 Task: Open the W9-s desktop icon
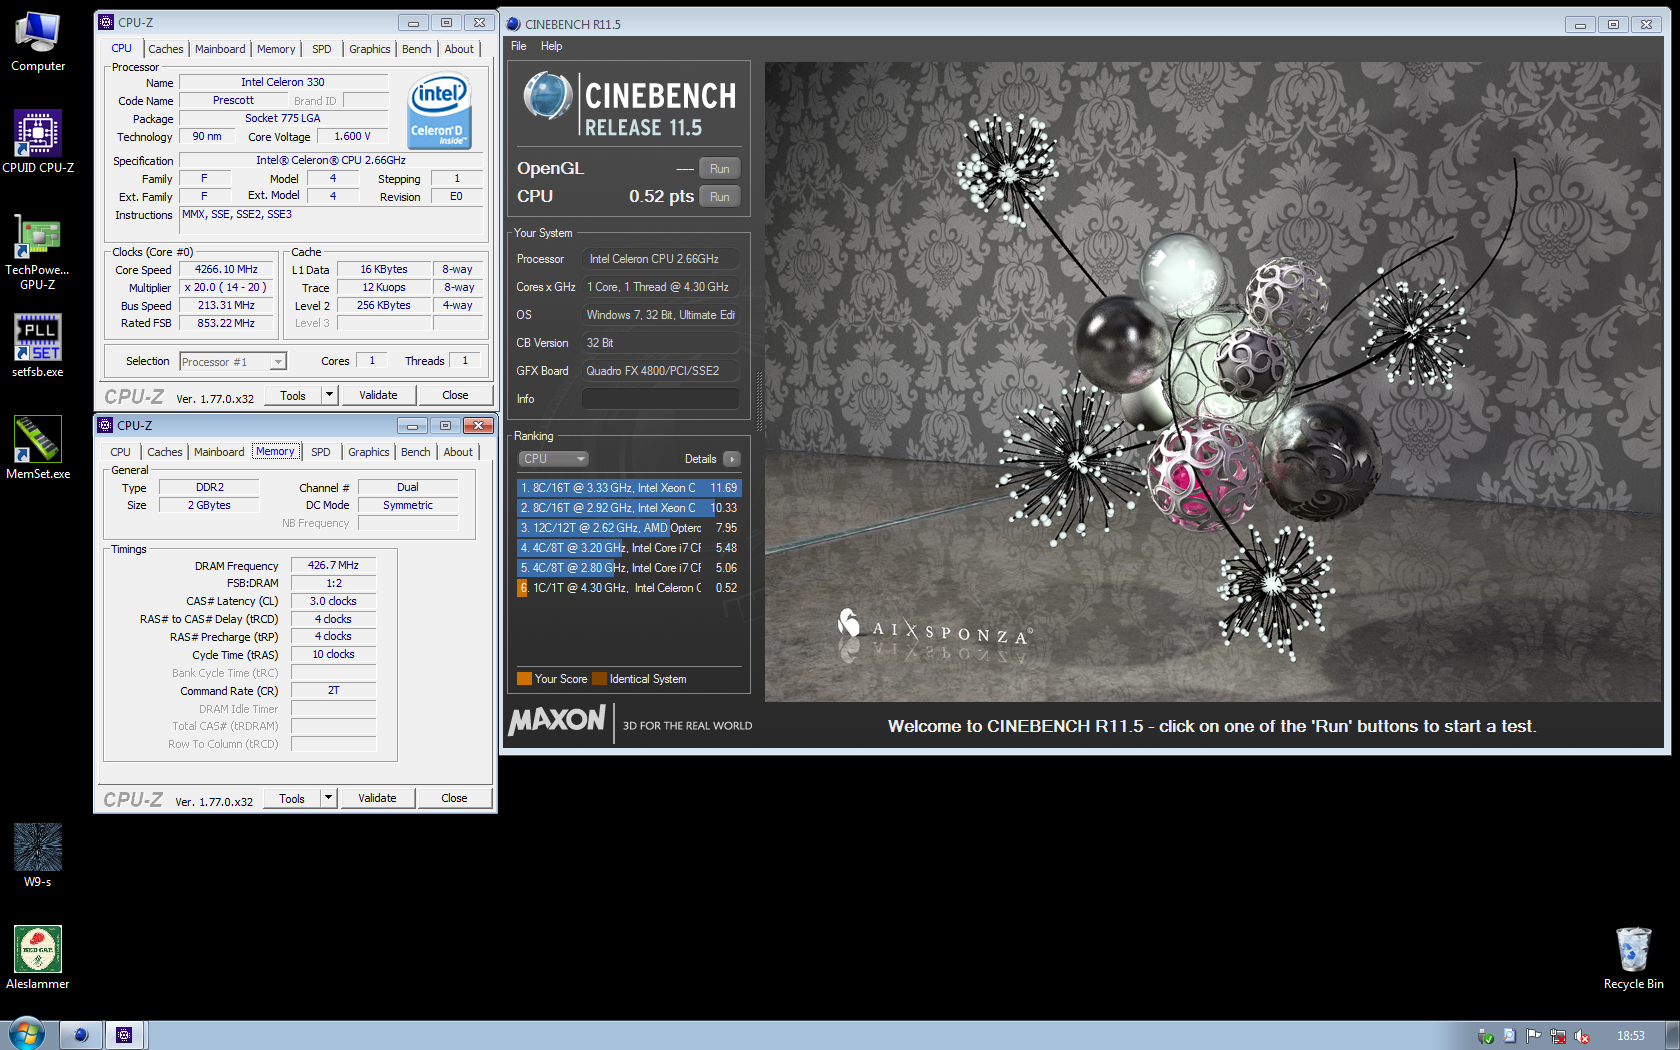(38, 855)
